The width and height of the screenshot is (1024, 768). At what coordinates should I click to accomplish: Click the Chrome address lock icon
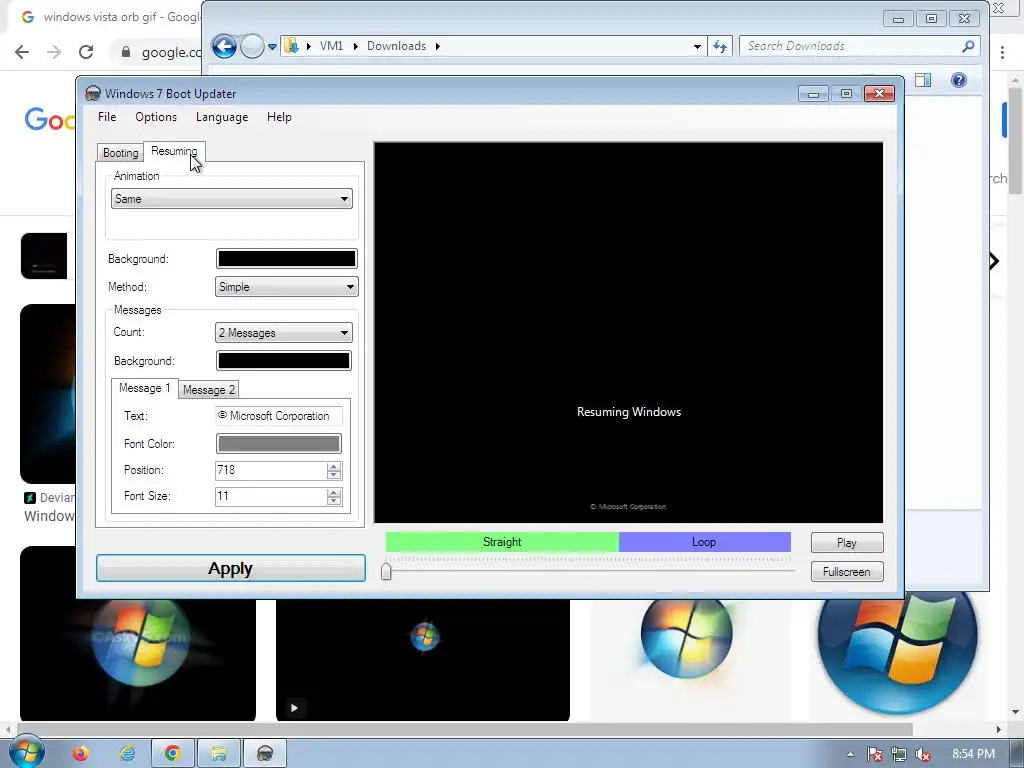point(126,52)
